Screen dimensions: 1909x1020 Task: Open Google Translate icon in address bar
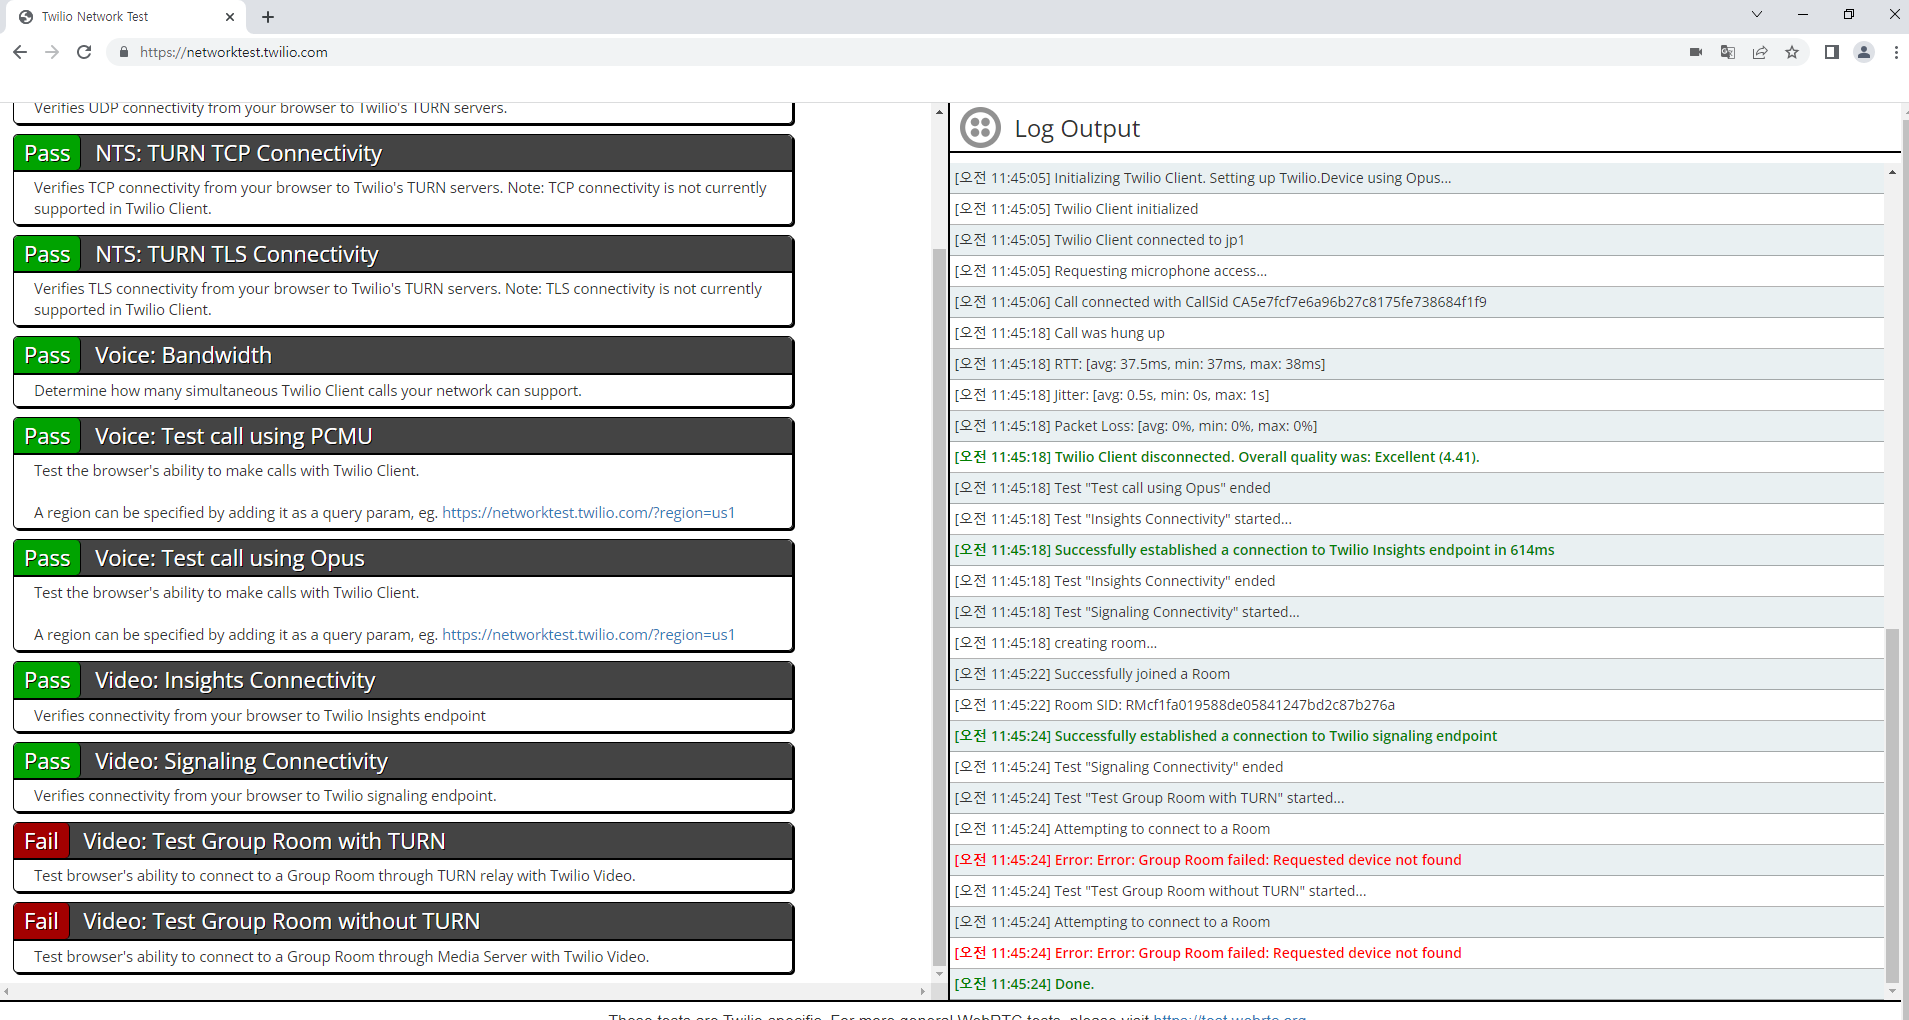pos(1728,52)
